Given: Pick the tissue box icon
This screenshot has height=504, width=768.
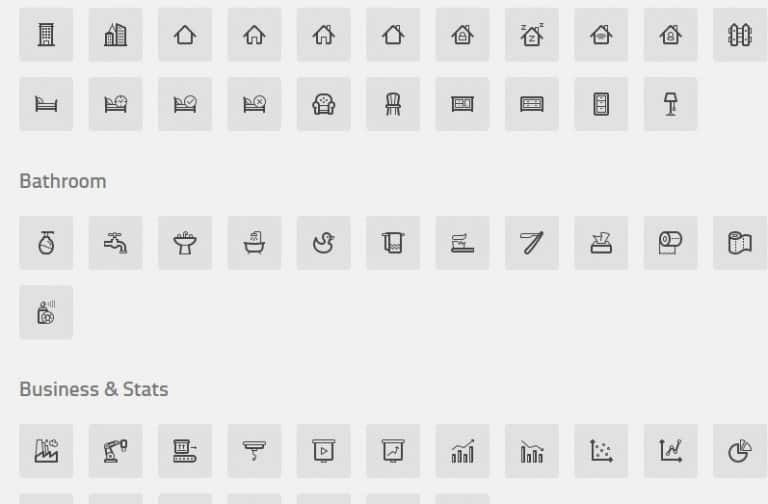Looking at the screenshot, I should (x=601, y=243).
